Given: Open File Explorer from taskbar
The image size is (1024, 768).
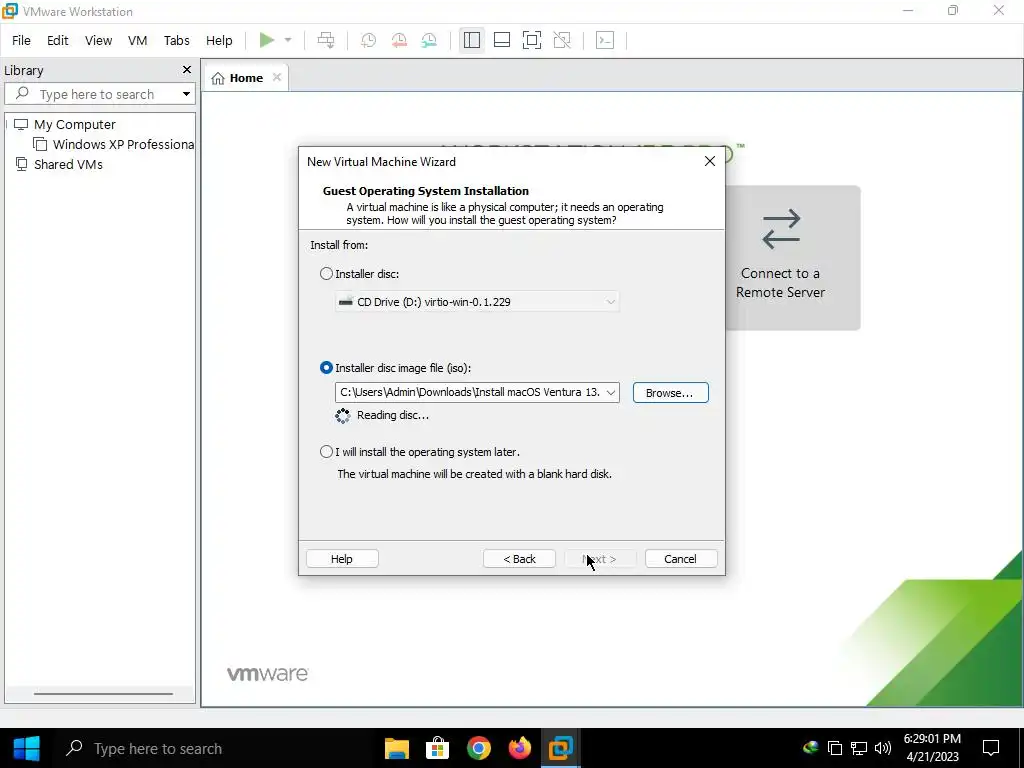Looking at the screenshot, I should [x=396, y=748].
